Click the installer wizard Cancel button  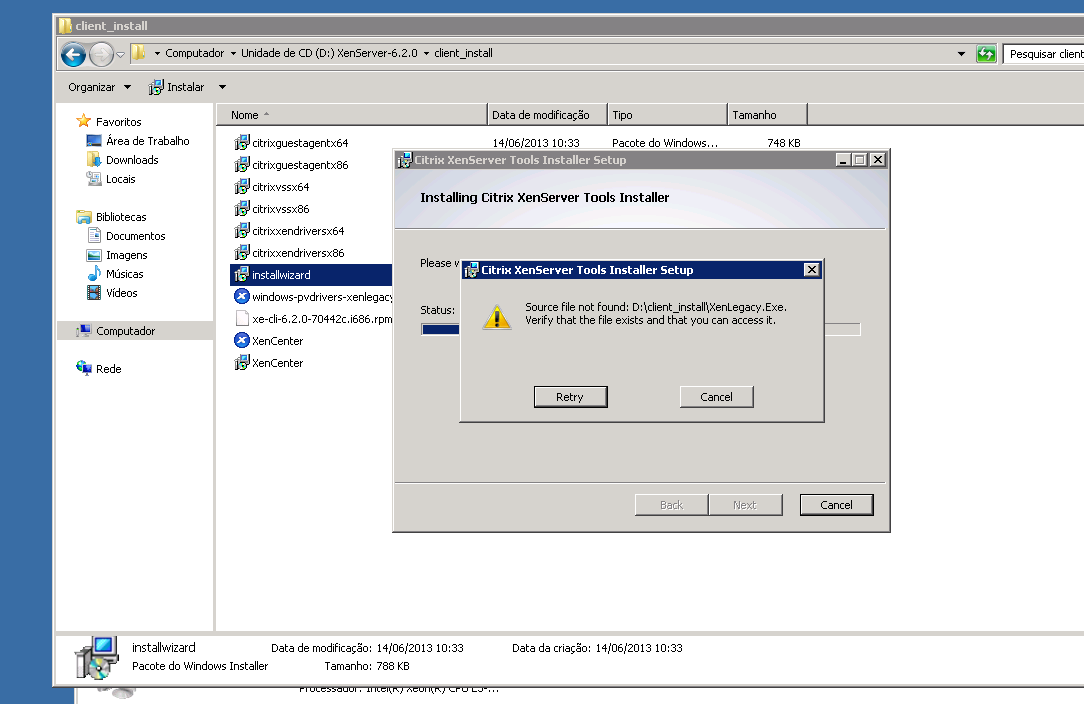pyautogui.click(x=836, y=505)
